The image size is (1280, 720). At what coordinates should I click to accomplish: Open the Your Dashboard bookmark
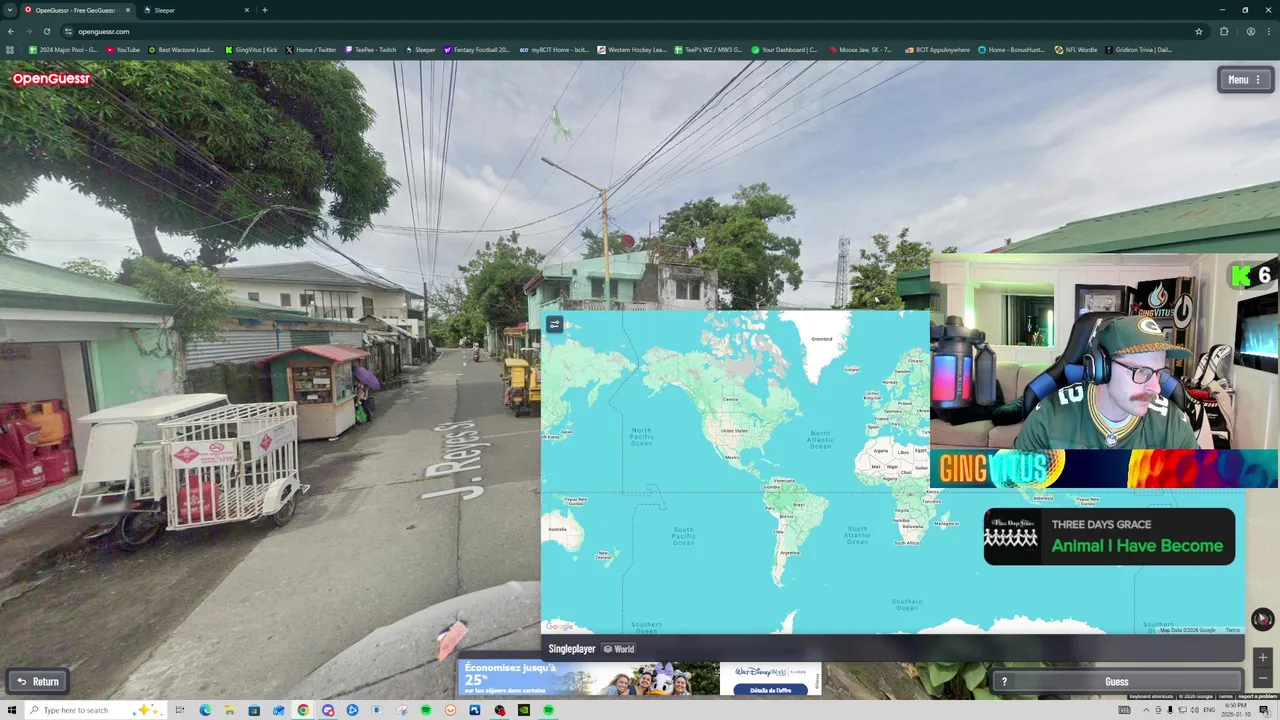pos(785,49)
